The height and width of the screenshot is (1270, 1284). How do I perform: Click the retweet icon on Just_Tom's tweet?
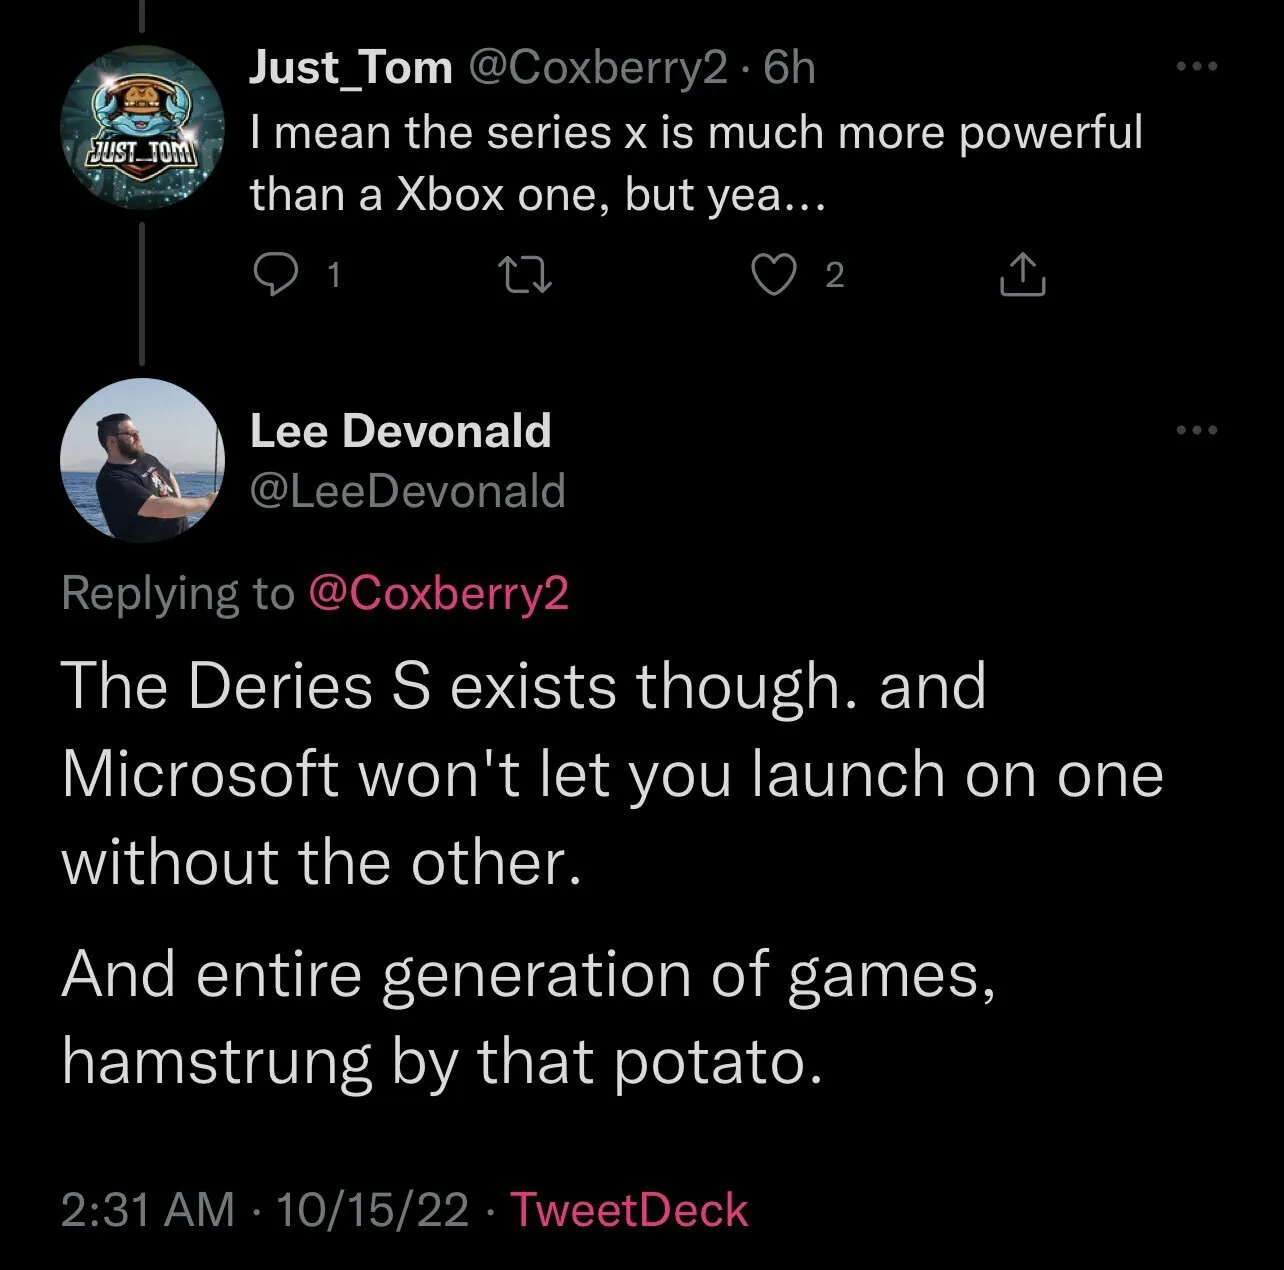[x=525, y=275]
